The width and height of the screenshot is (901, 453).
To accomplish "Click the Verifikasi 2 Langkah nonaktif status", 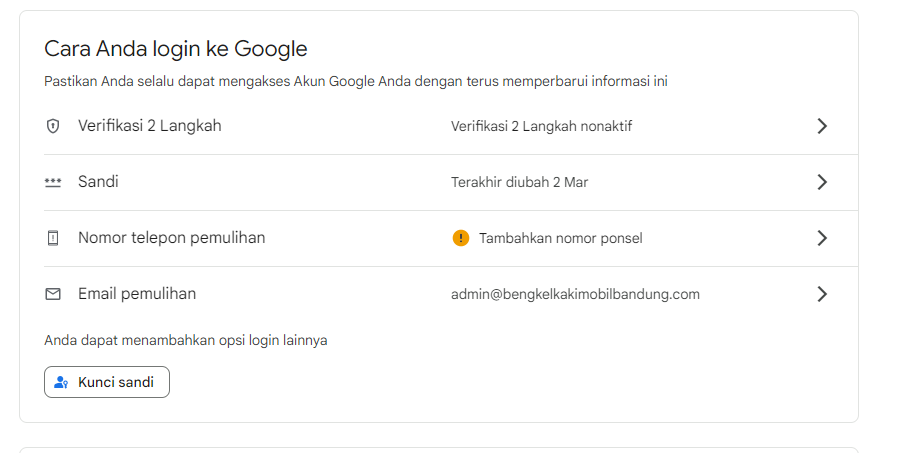I will pos(541,126).
